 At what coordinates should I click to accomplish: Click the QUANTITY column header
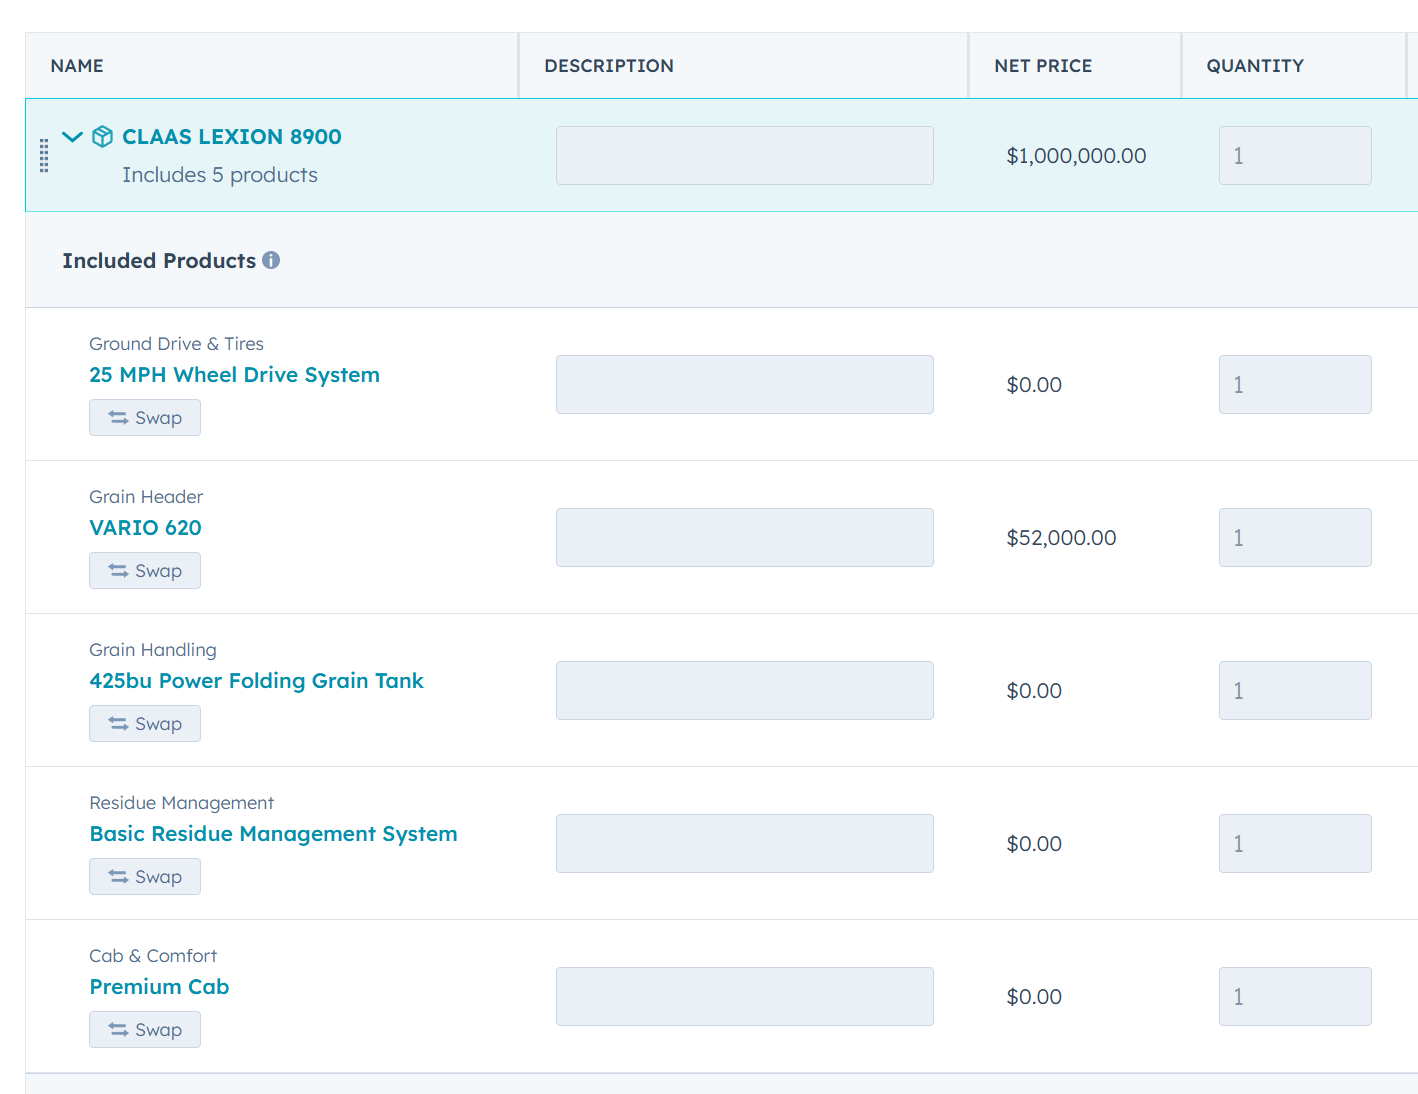point(1255,65)
